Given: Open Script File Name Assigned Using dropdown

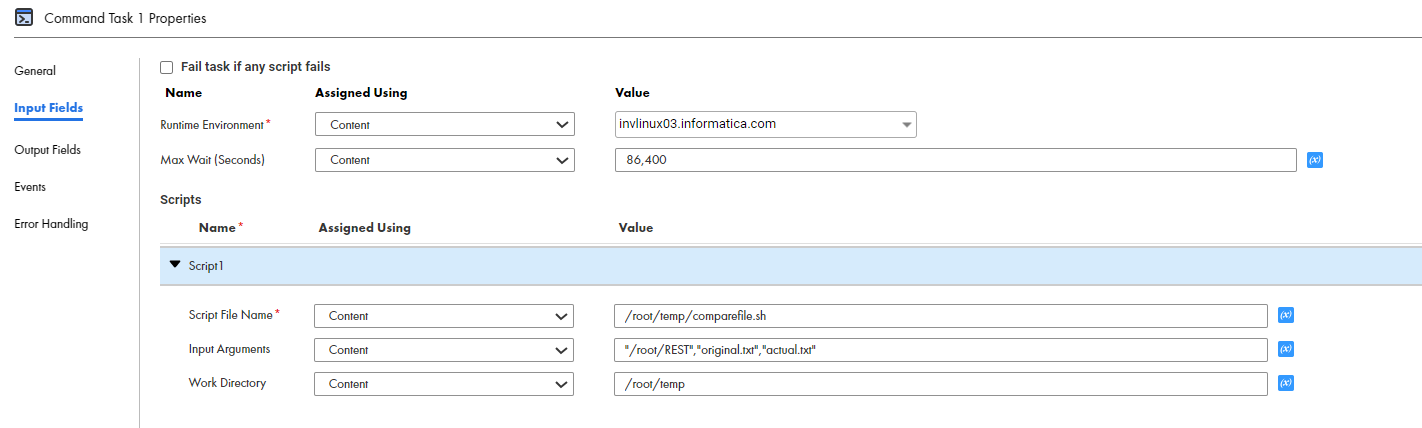Looking at the screenshot, I should [x=445, y=316].
